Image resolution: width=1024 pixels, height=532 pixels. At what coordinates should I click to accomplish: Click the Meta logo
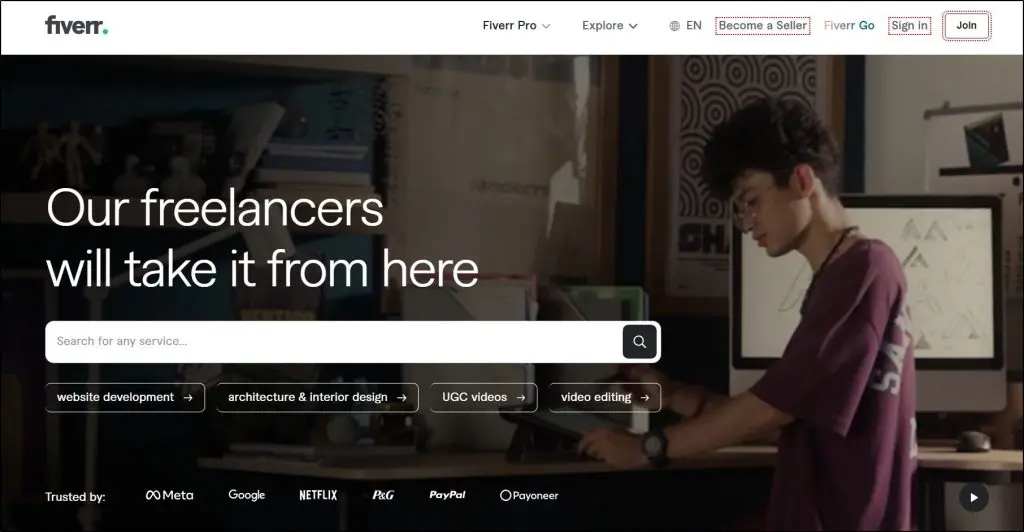[x=169, y=495]
